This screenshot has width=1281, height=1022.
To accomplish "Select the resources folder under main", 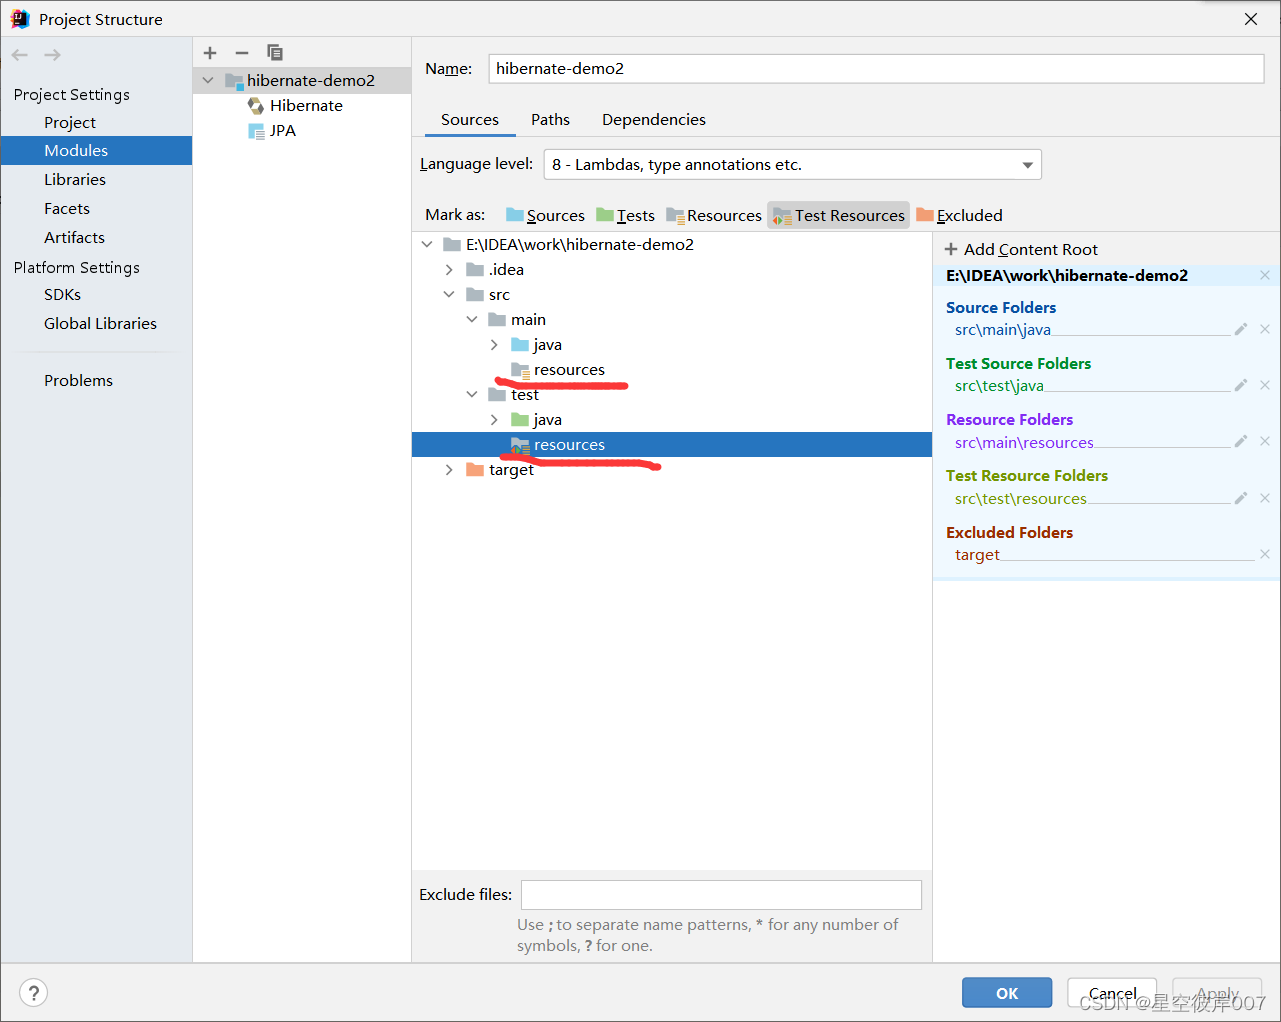I will [569, 369].
